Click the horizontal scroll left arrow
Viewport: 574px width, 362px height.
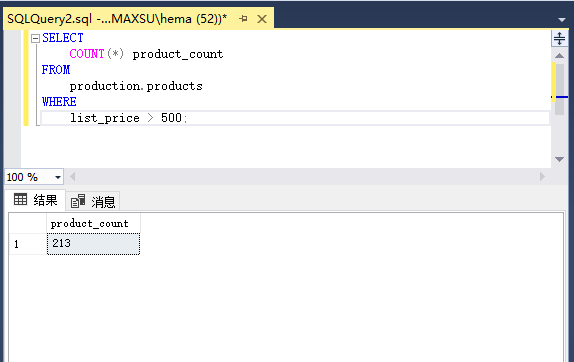point(72,177)
